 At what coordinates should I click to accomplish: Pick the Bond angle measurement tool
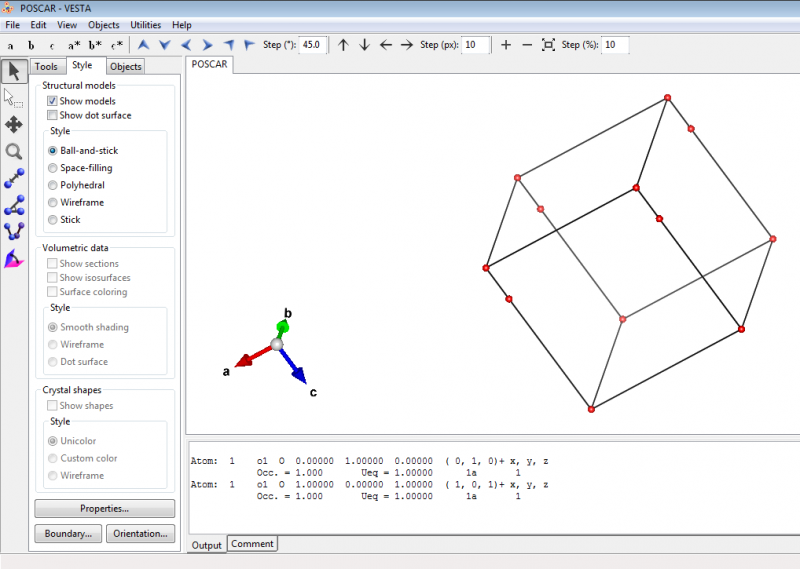[x=14, y=206]
